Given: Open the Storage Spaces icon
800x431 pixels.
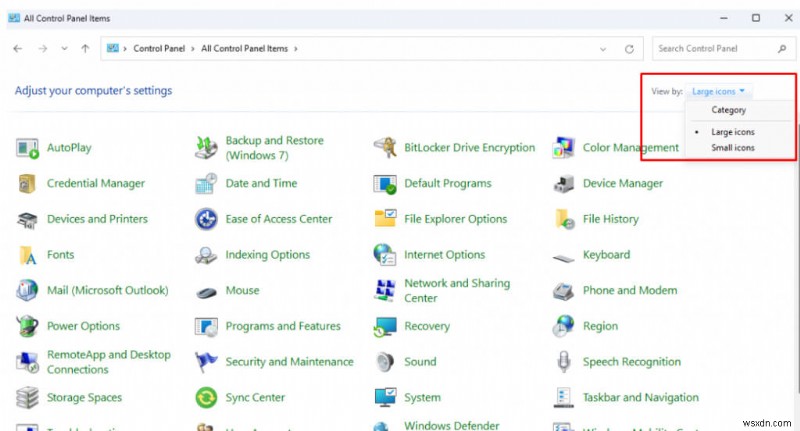Looking at the screenshot, I should tap(27, 398).
